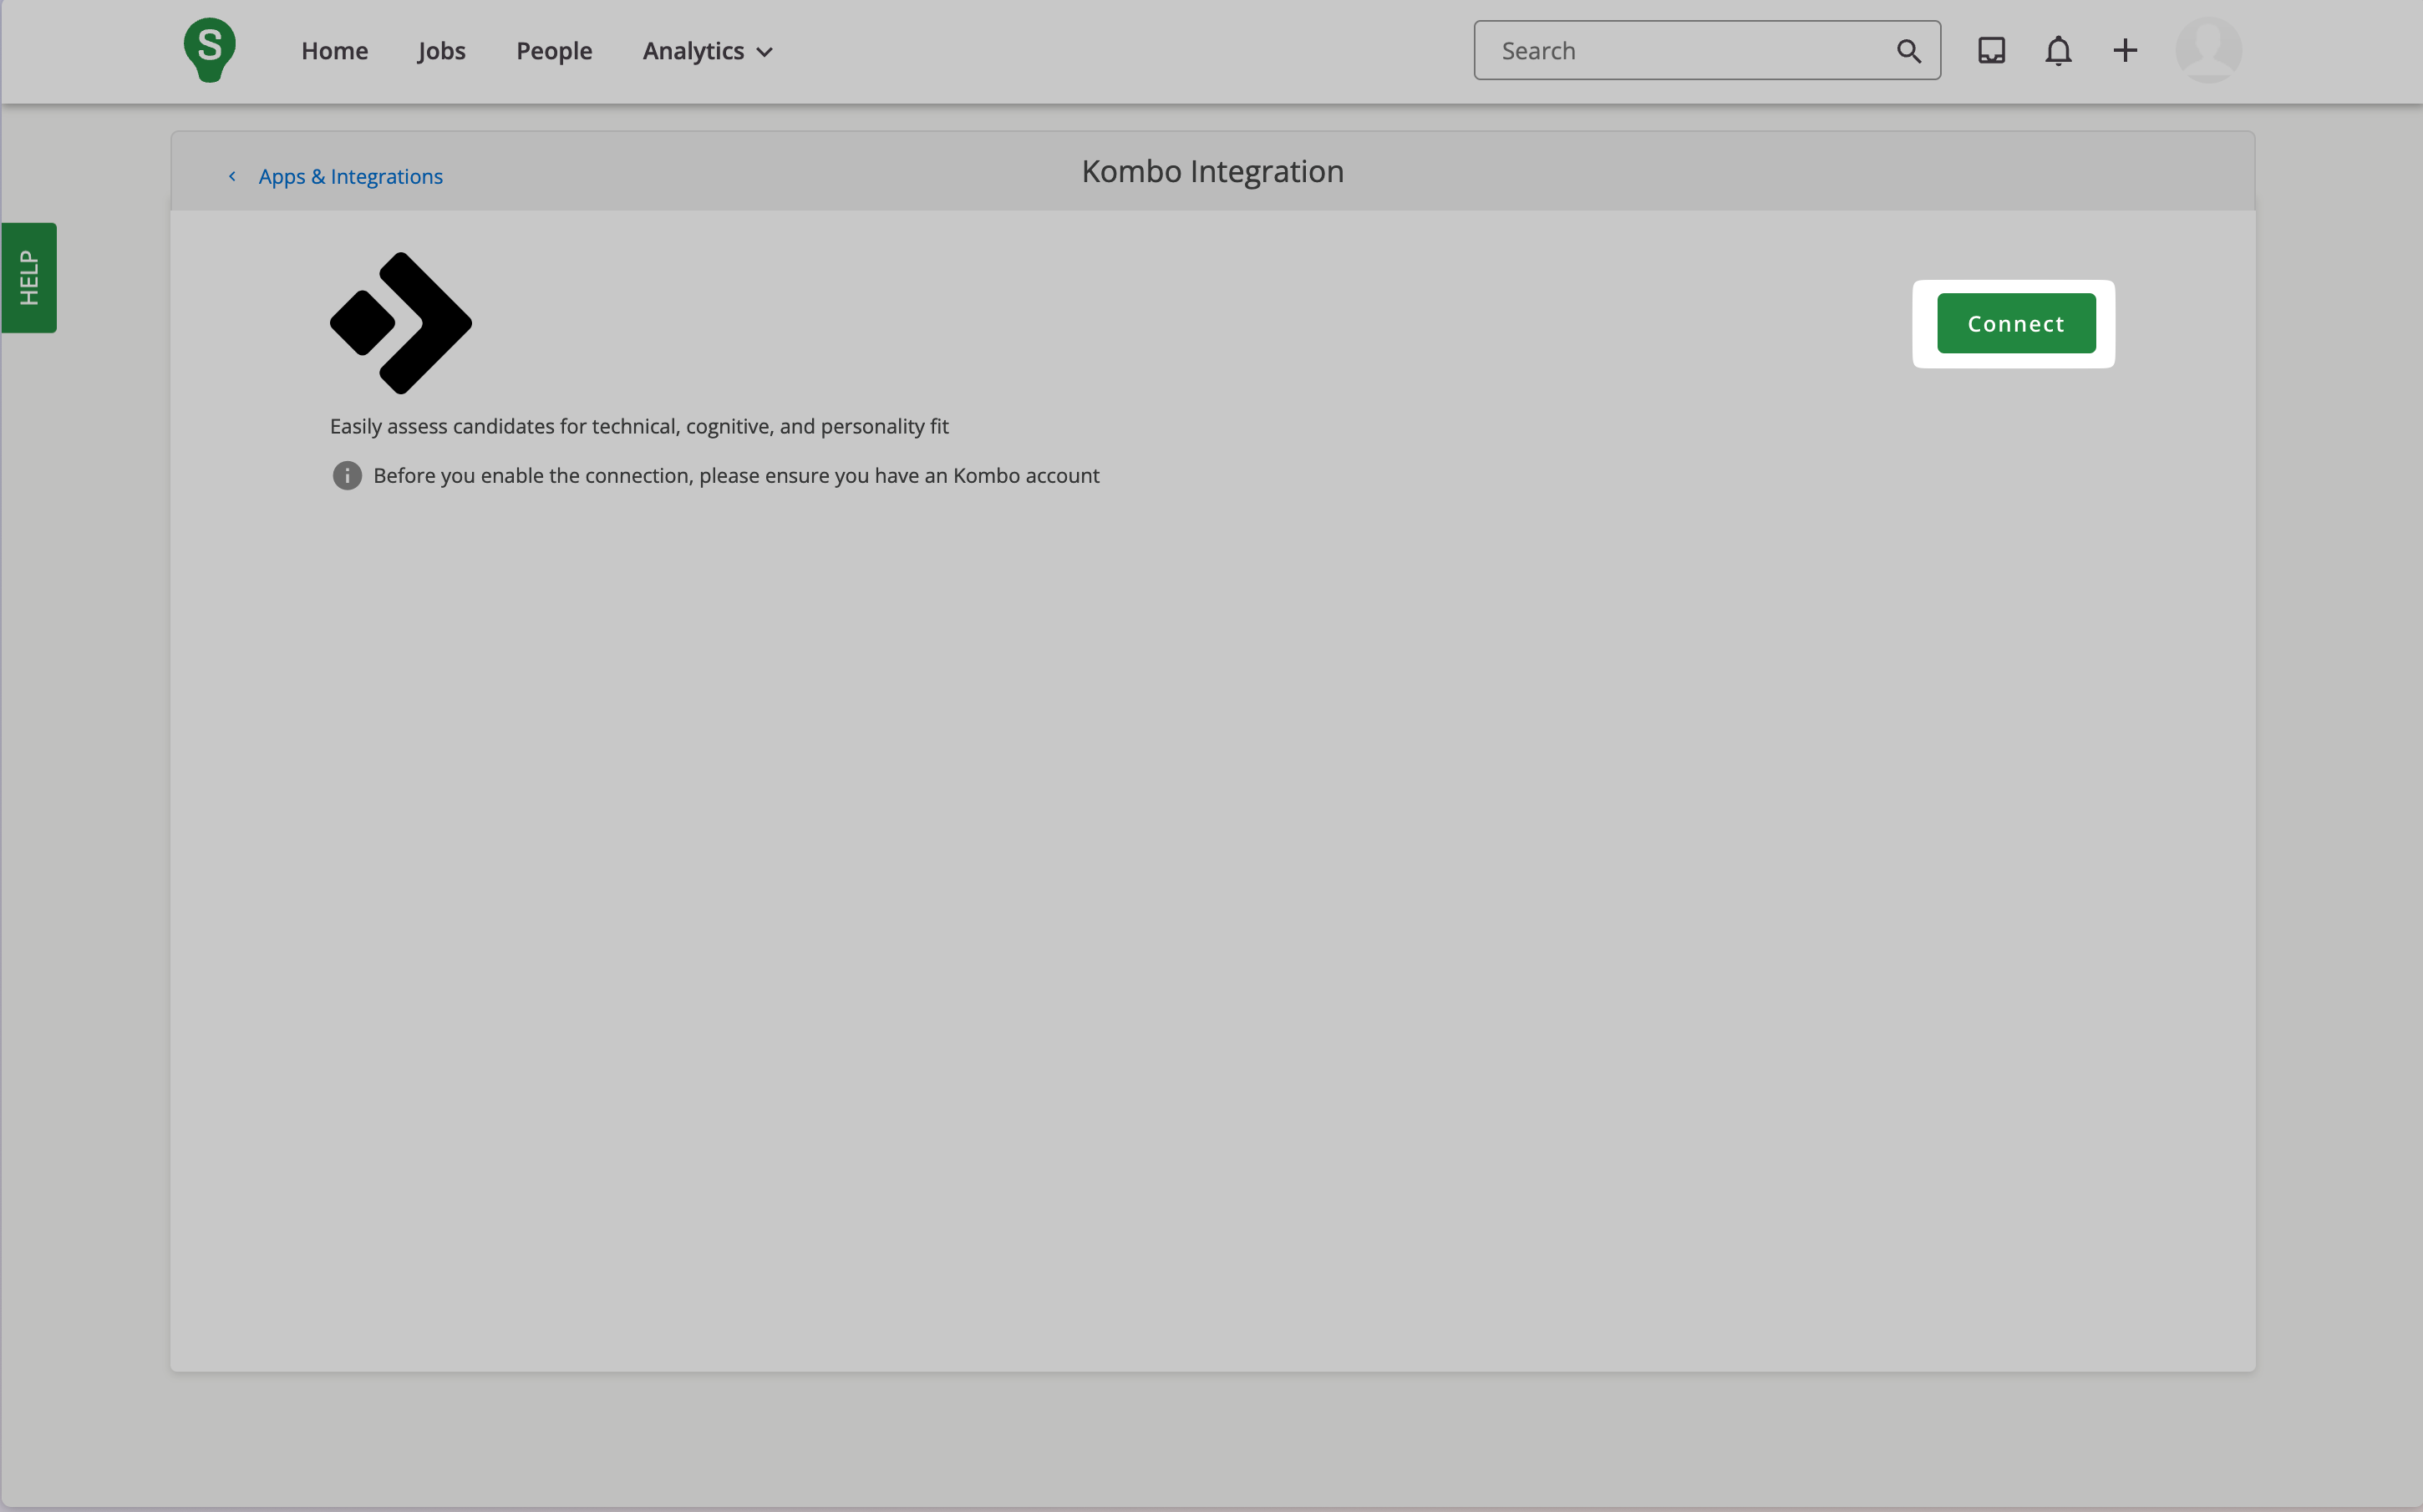Go to the Jobs page
Image resolution: width=2423 pixels, height=1512 pixels.
[x=441, y=51]
